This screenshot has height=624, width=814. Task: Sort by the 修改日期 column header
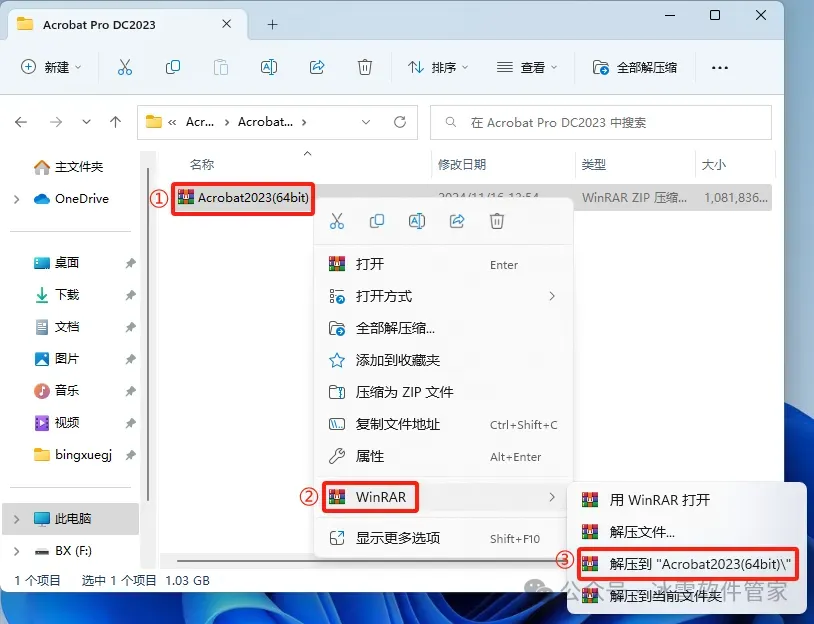pyautogui.click(x=462, y=165)
